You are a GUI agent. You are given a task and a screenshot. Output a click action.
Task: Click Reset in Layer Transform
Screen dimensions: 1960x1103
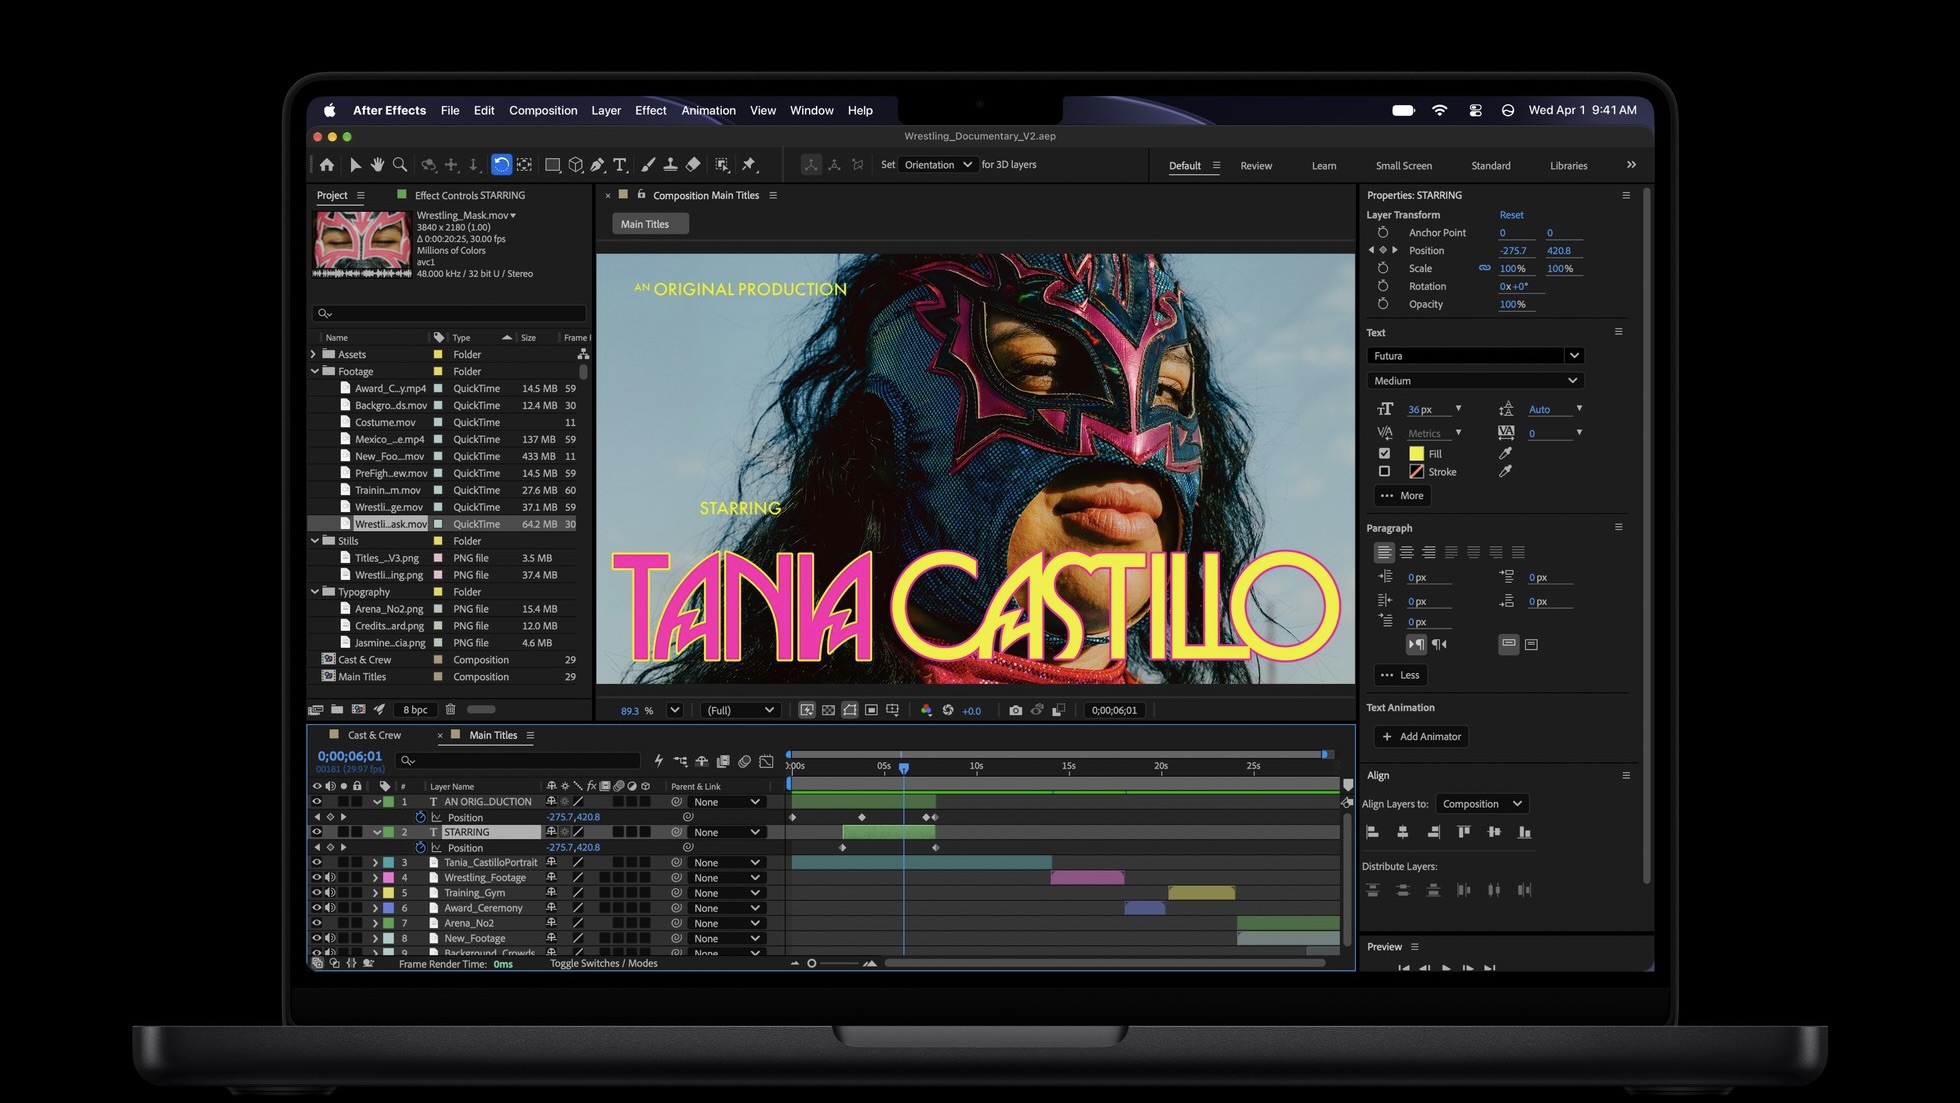[x=1511, y=215]
